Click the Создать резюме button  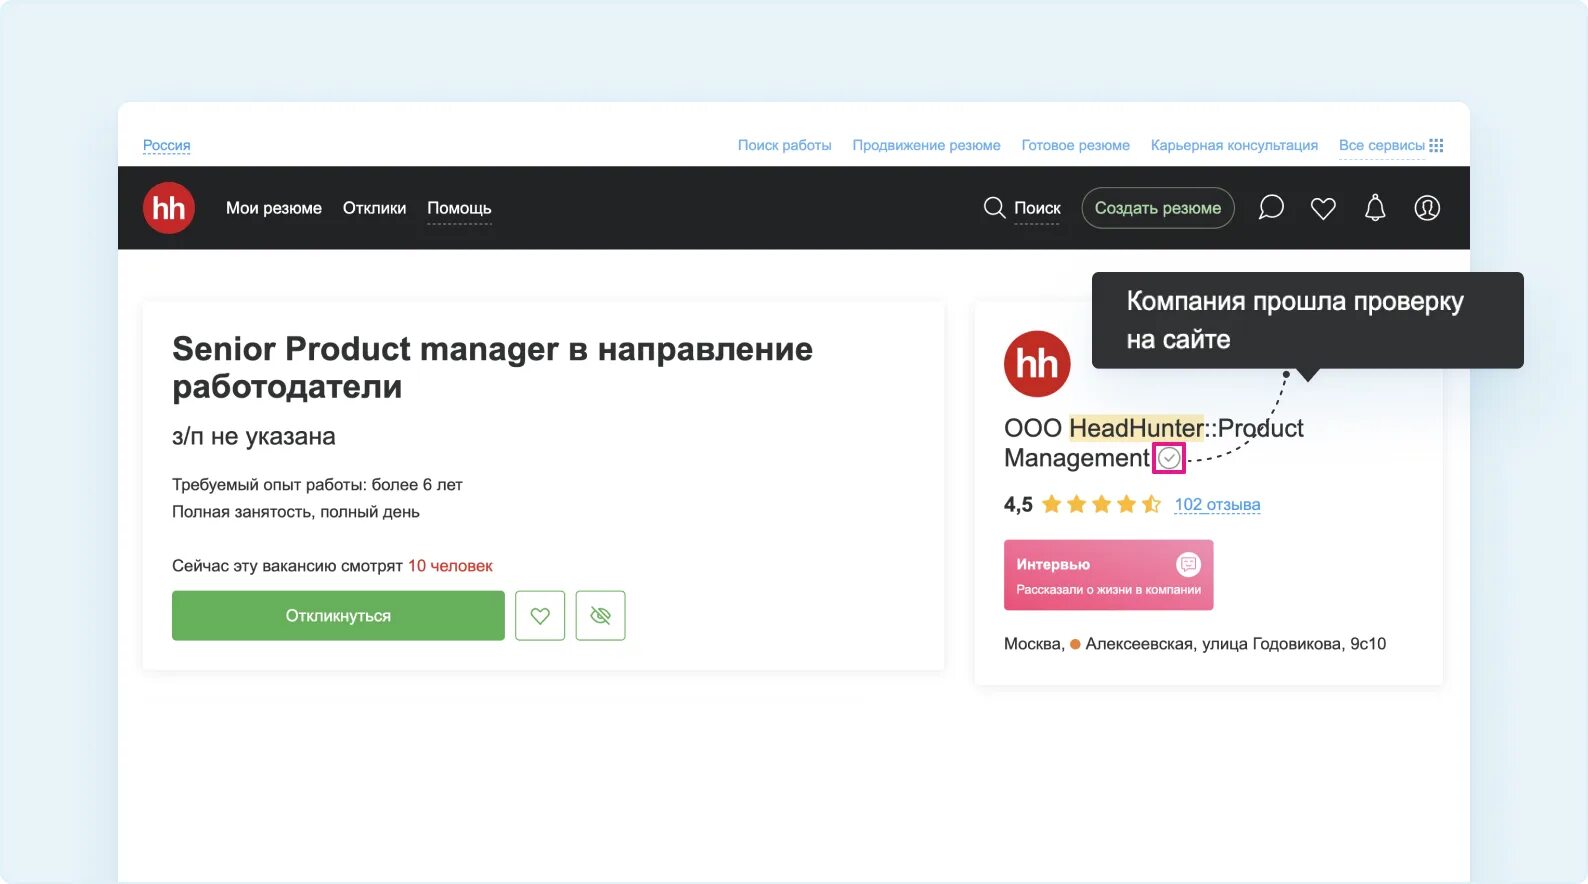click(x=1158, y=208)
